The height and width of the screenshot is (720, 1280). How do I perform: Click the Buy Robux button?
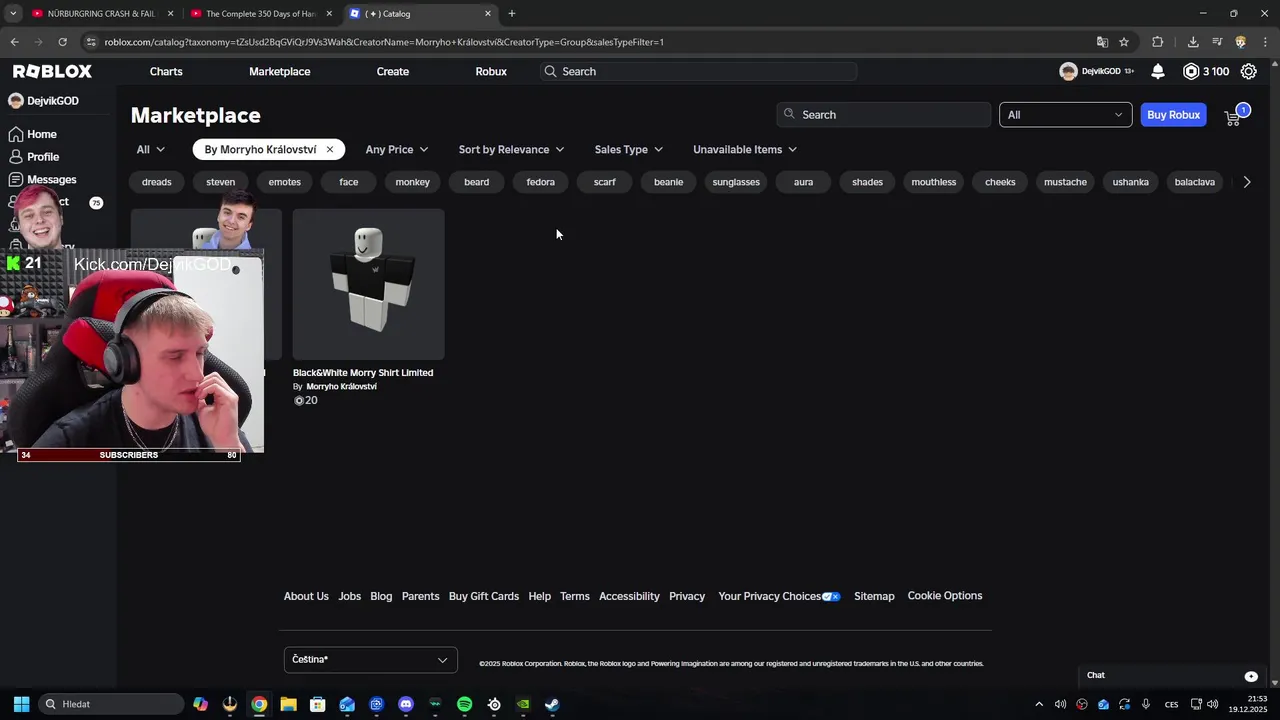[1173, 115]
